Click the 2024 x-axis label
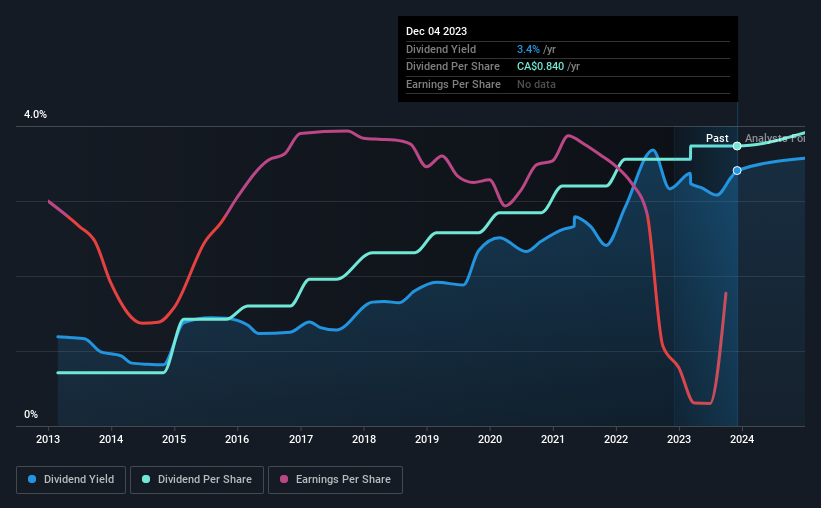 (x=742, y=439)
